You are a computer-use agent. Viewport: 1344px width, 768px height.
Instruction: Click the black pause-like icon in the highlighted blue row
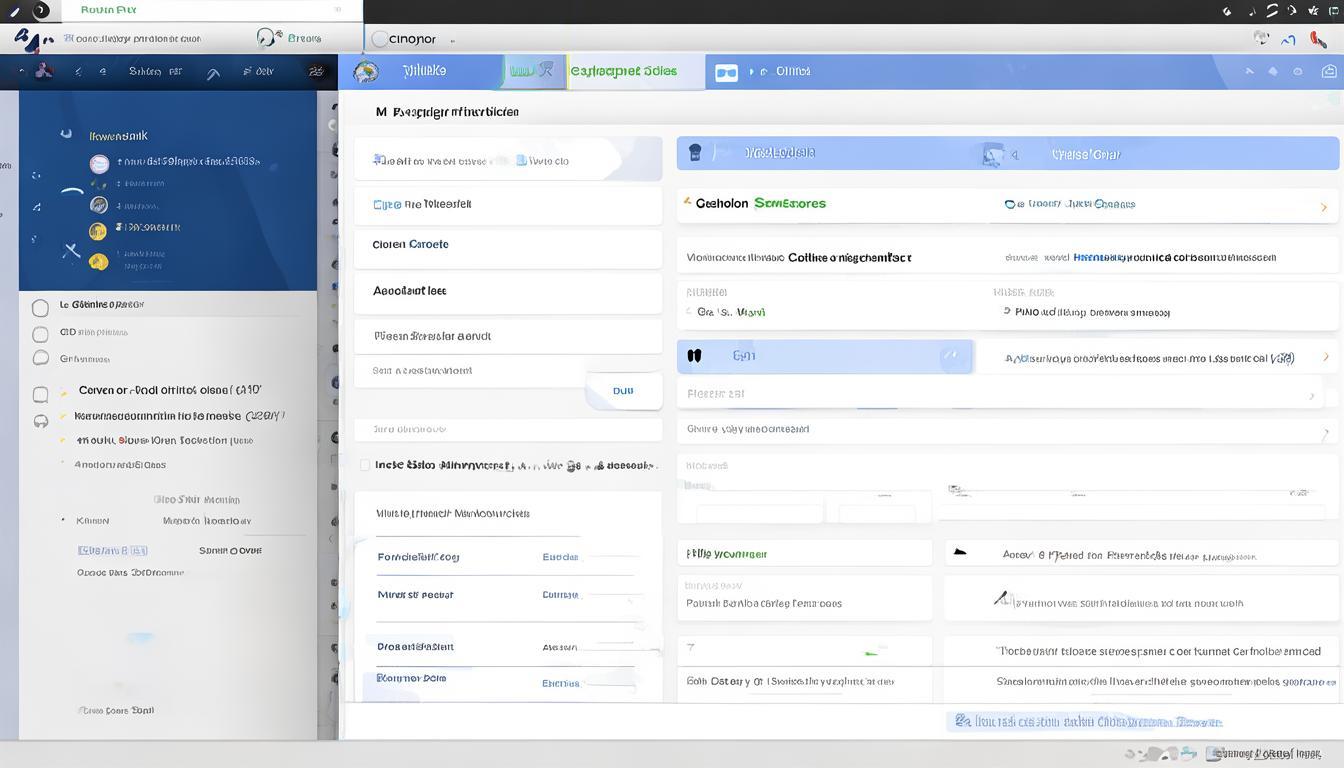694,356
